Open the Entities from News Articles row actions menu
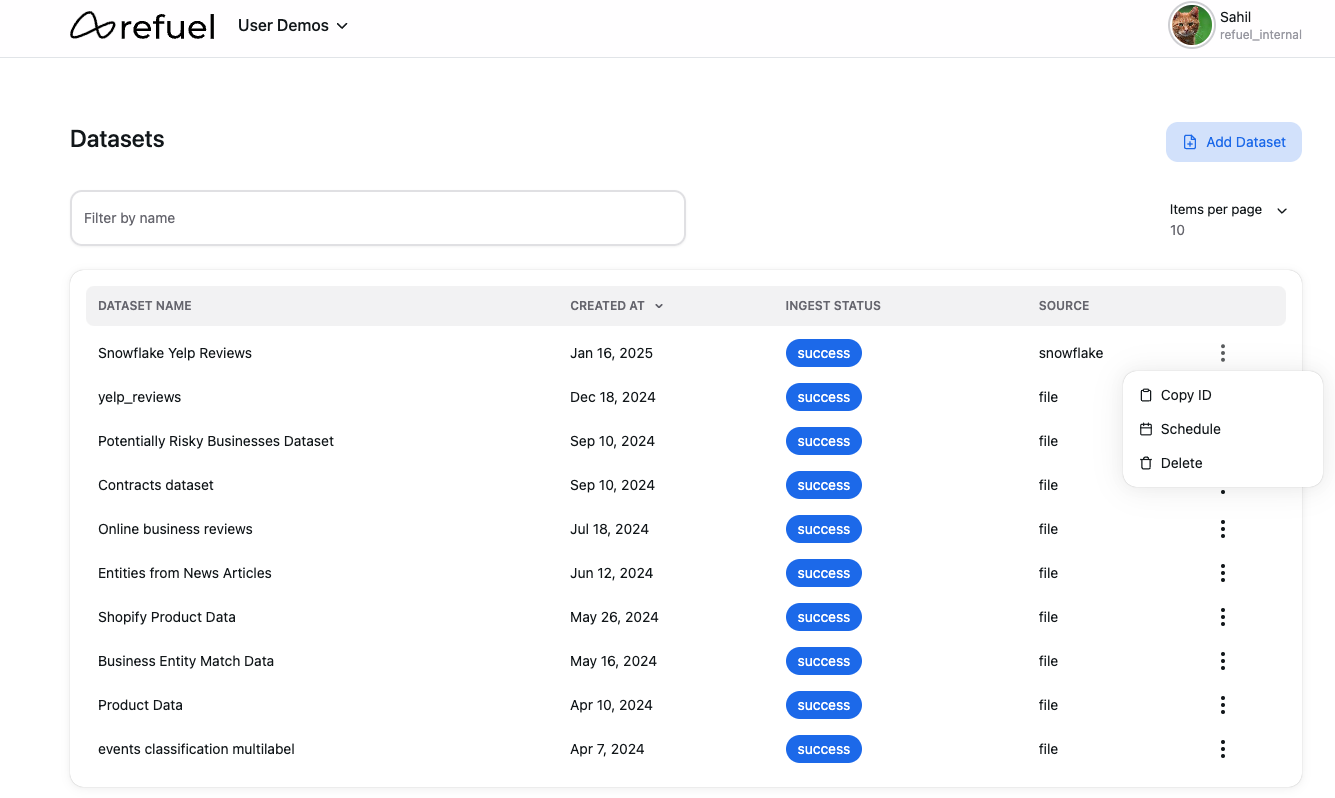Viewport: 1335px width, 798px height. coord(1222,573)
